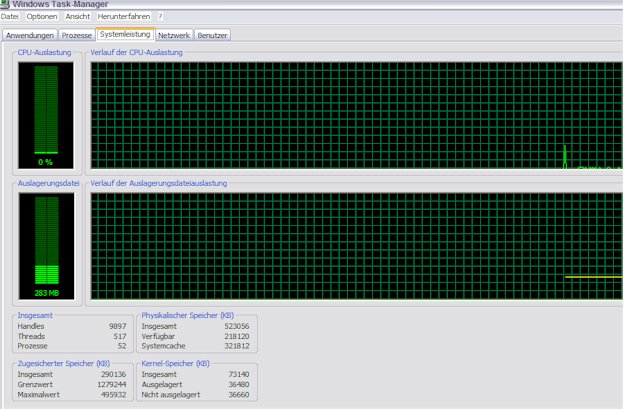Click kernel memory Insgesamt value 73140
The image size is (624, 410).
pyautogui.click(x=239, y=375)
